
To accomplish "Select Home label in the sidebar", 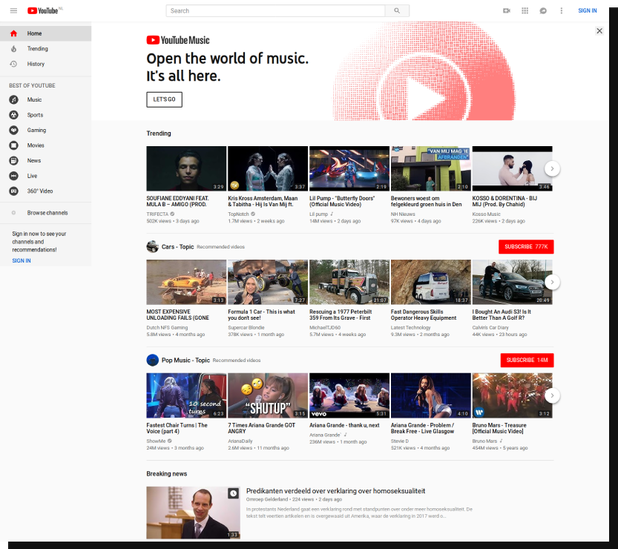I will (x=34, y=33).
